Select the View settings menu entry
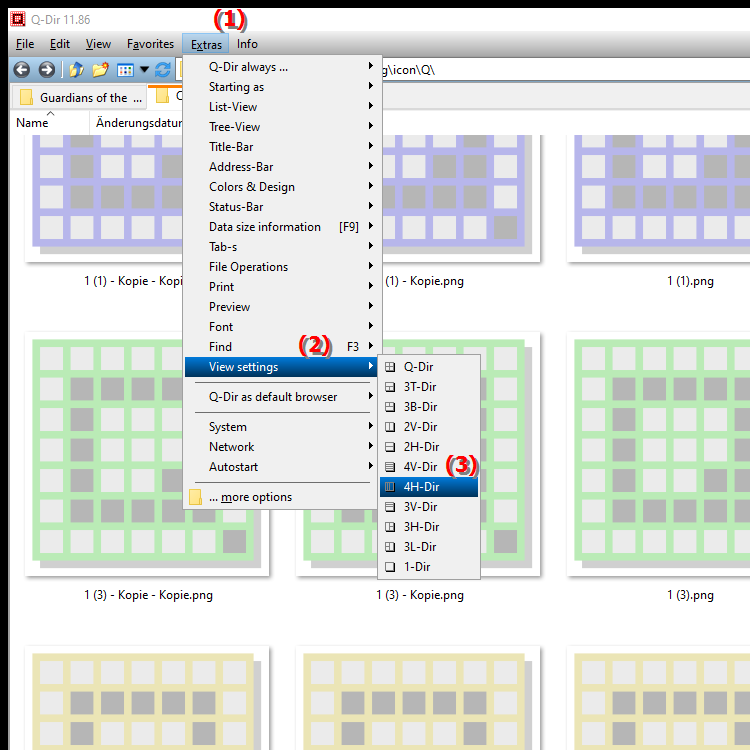Viewport: 750px width, 750px height. point(281,367)
